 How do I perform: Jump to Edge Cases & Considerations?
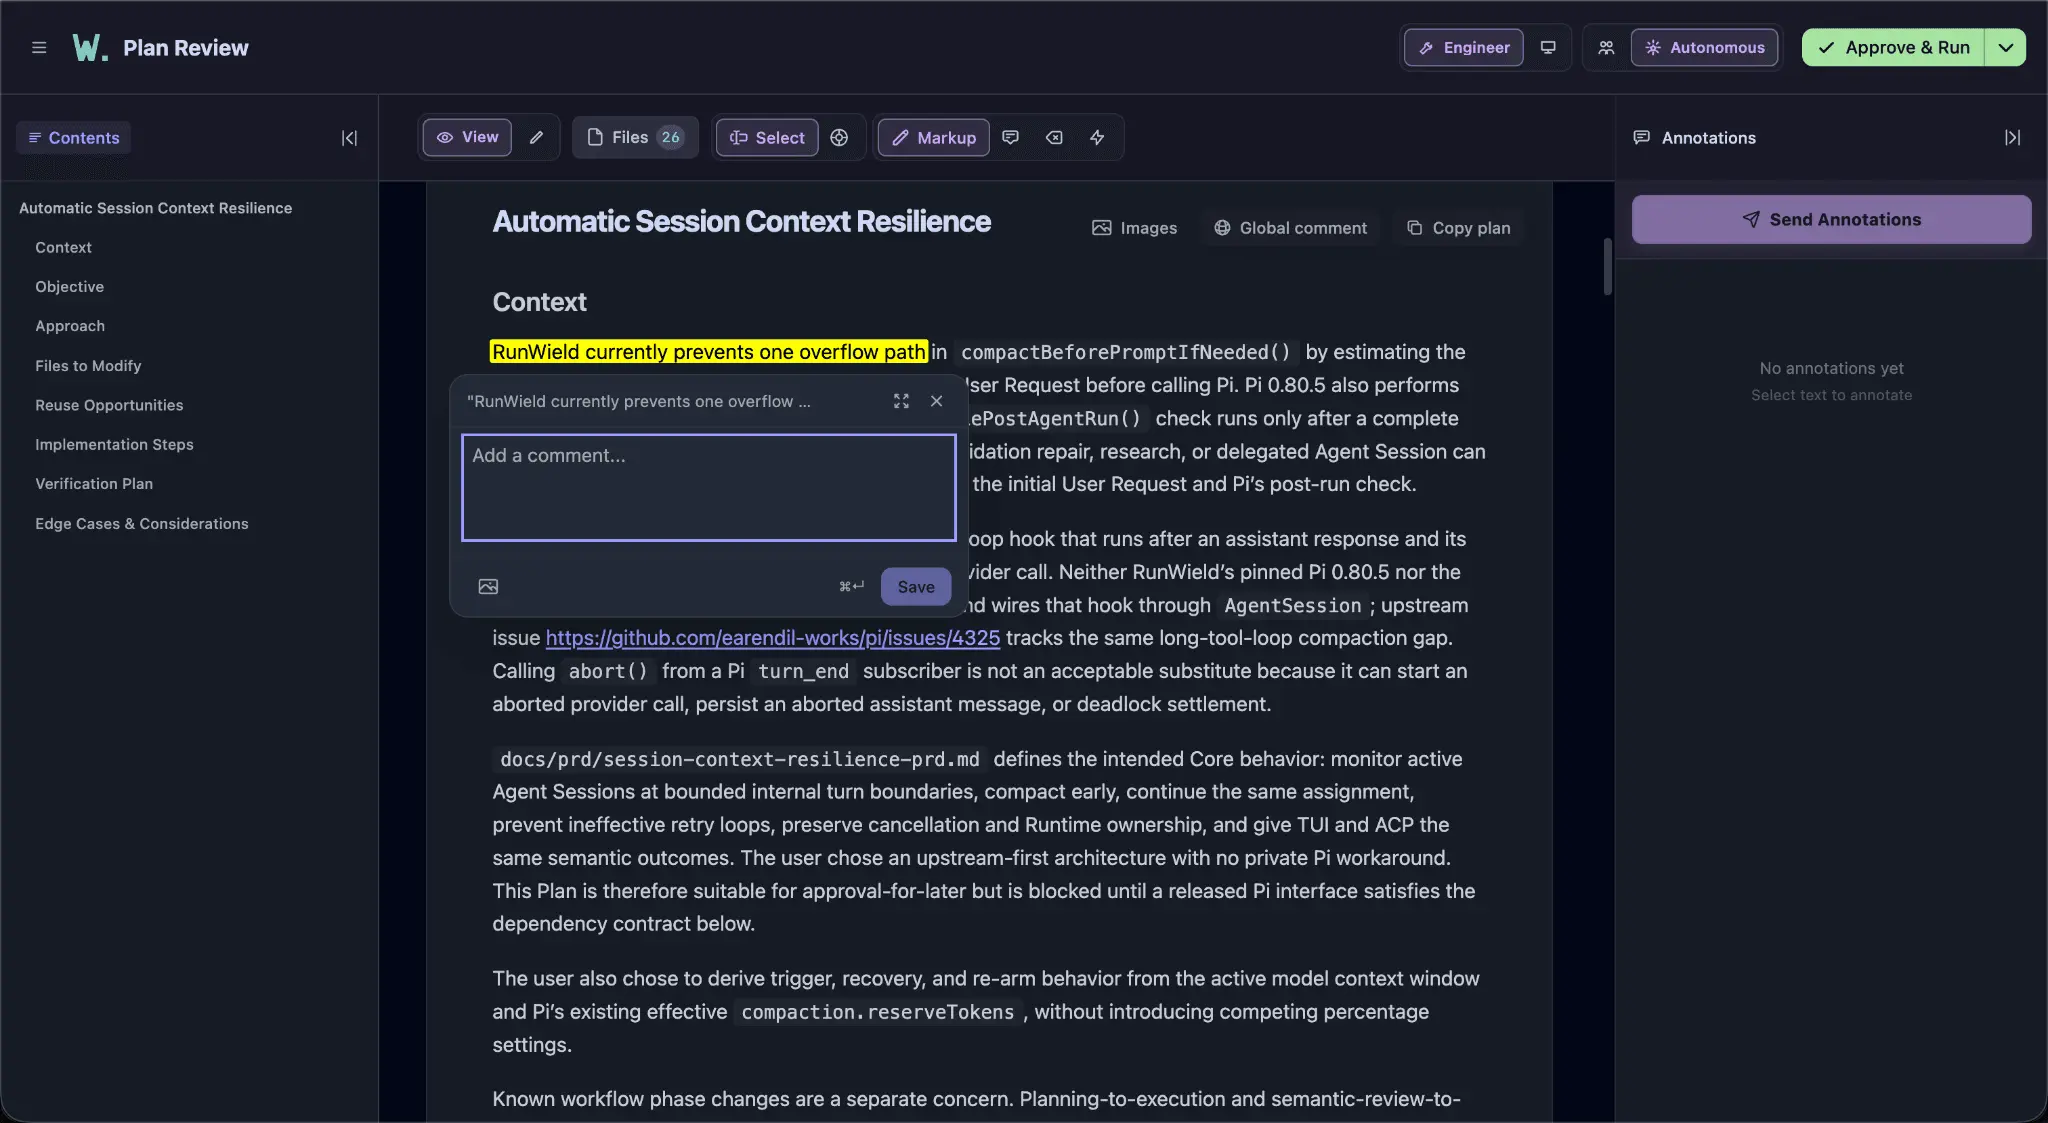coord(141,524)
